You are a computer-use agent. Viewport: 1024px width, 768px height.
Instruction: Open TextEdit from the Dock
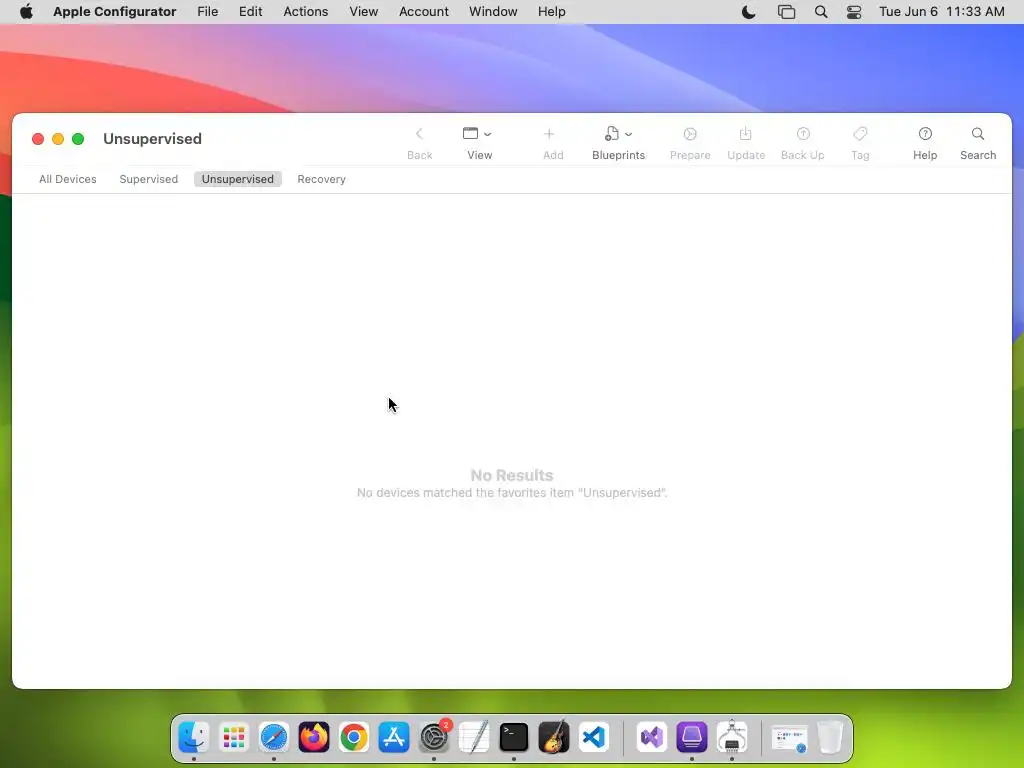[x=474, y=737]
